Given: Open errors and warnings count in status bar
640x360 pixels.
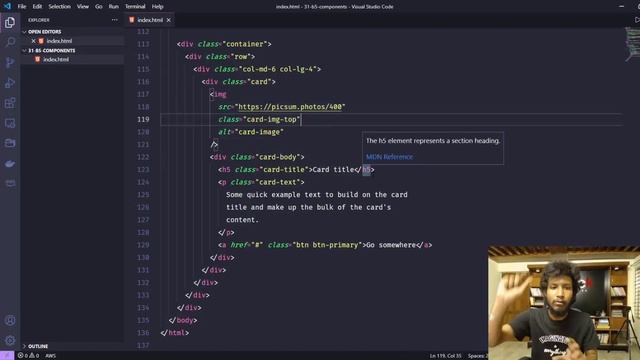Looking at the screenshot, I should 28,356.
